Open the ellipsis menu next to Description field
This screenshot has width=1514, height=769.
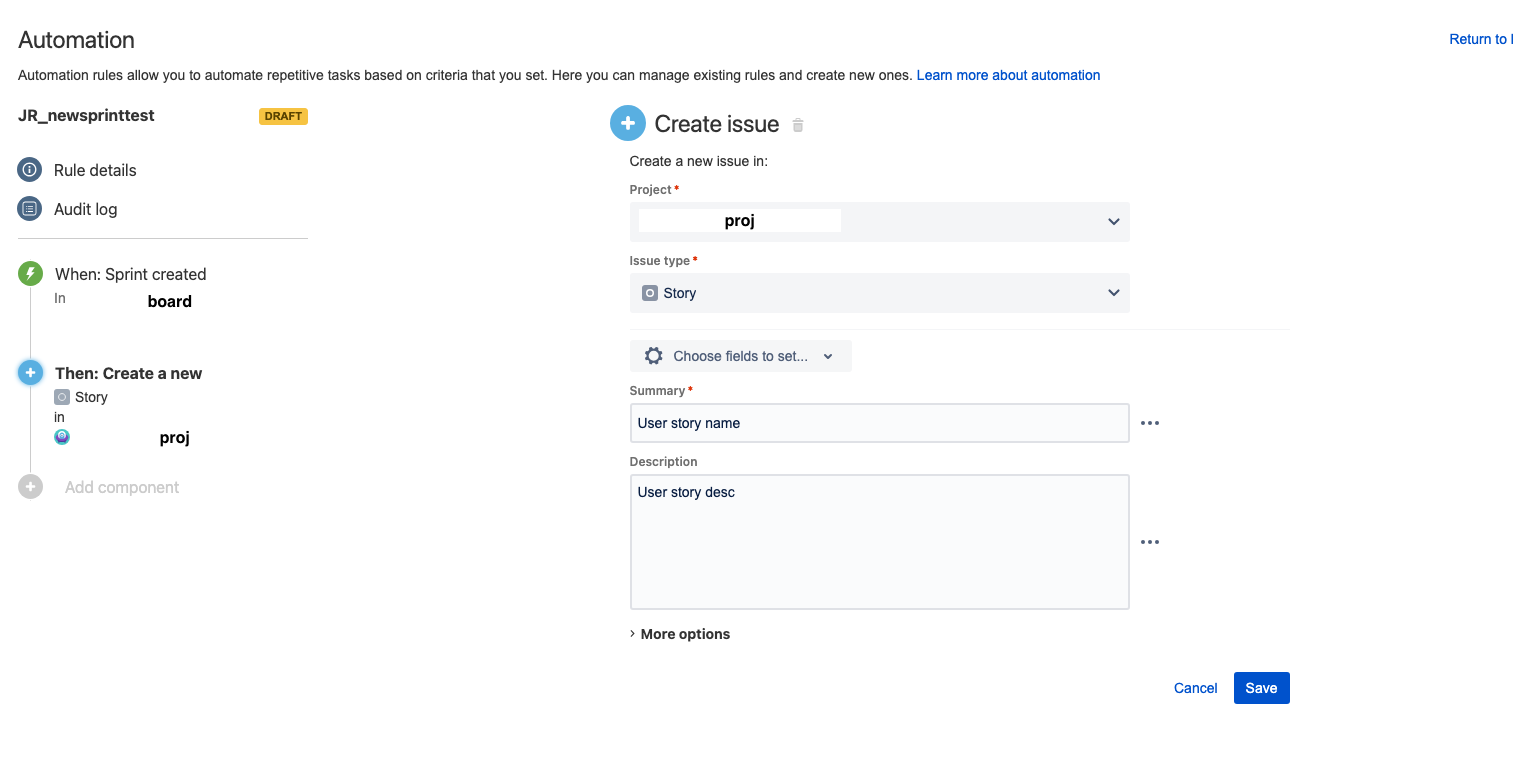click(1149, 542)
